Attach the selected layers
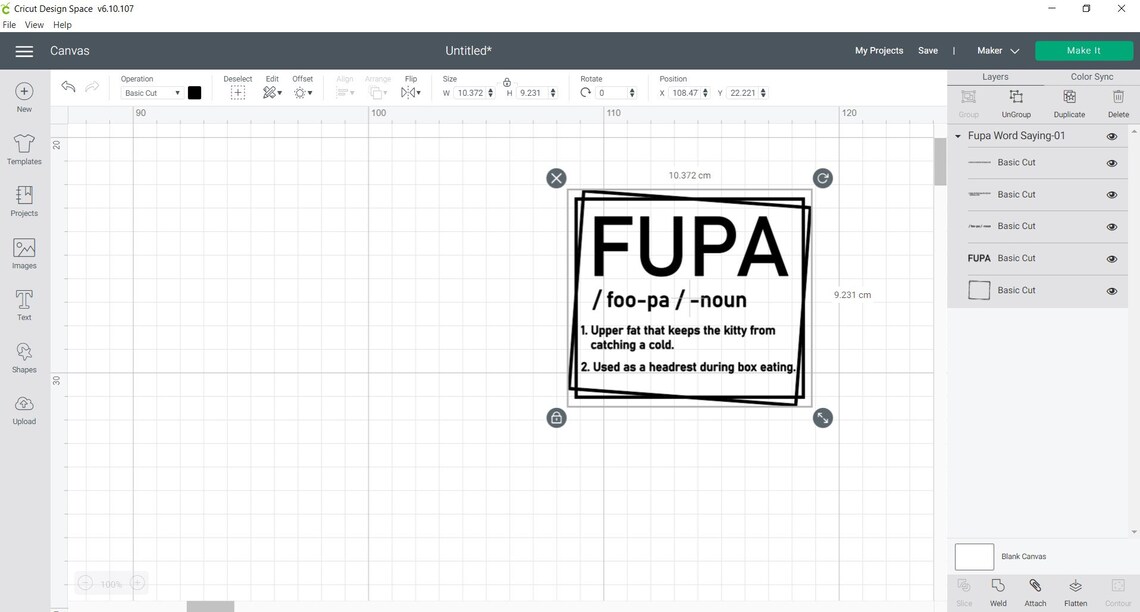Screen dimensions: 1140x612 coord(1035,590)
